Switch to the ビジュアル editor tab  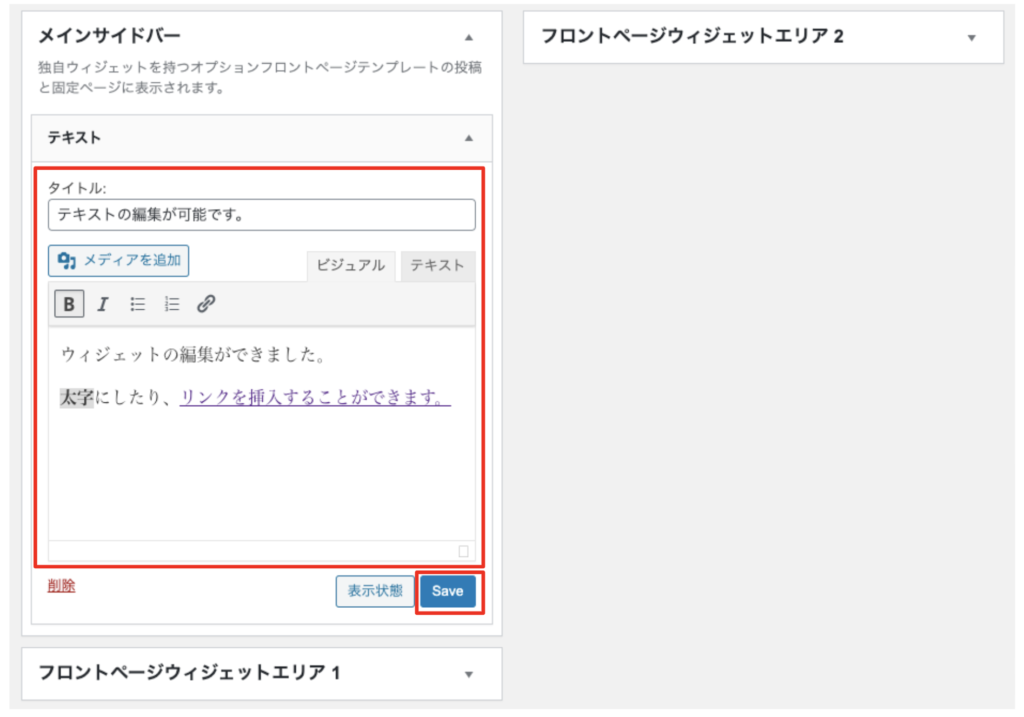point(350,265)
